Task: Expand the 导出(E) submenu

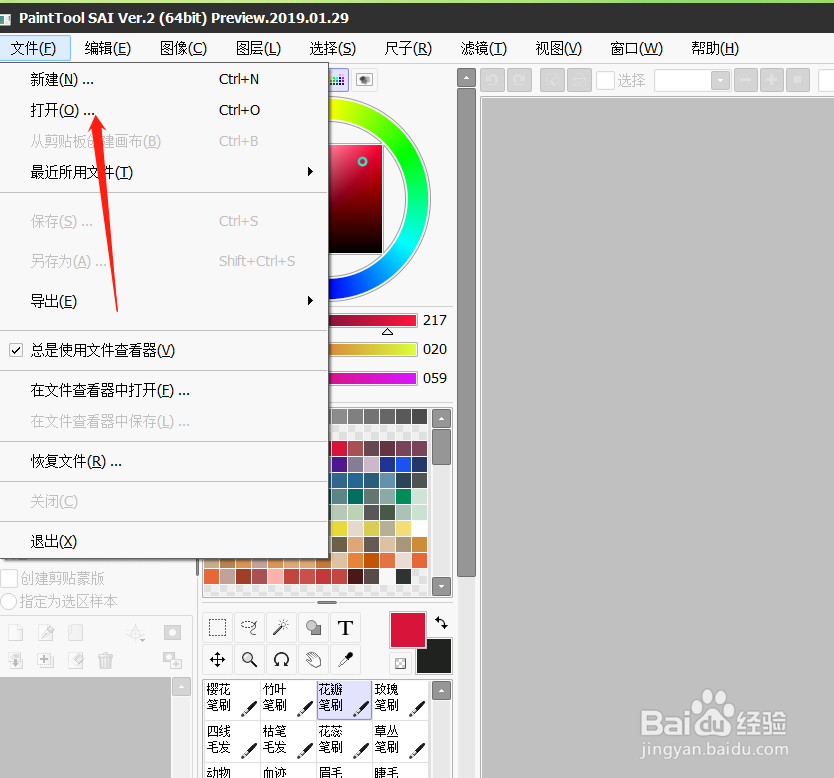Action: pyautogui.click(x=164, y=301)
